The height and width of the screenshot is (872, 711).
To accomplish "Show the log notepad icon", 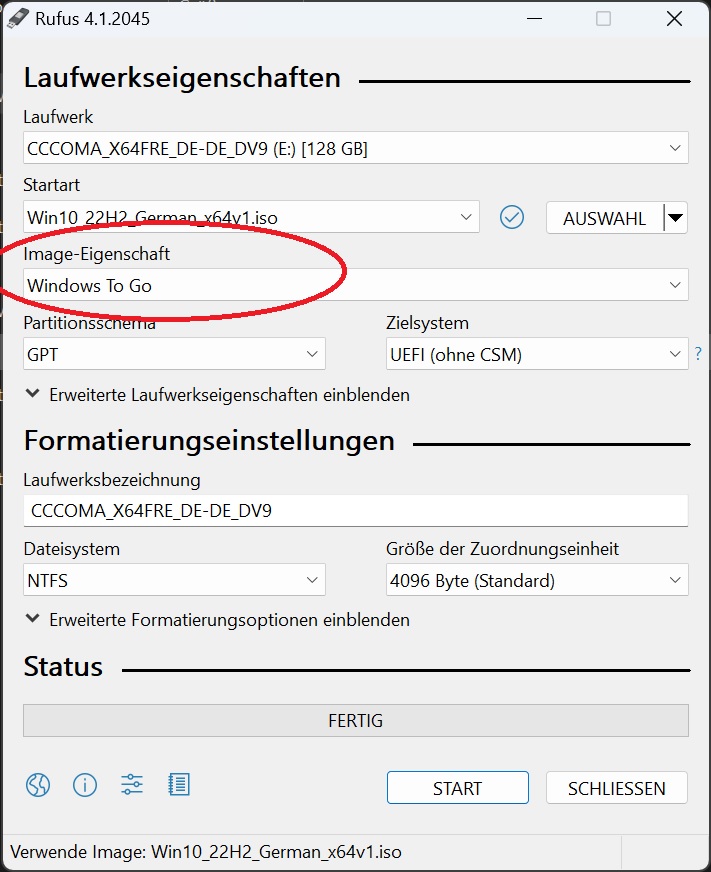I will [179, 785].
